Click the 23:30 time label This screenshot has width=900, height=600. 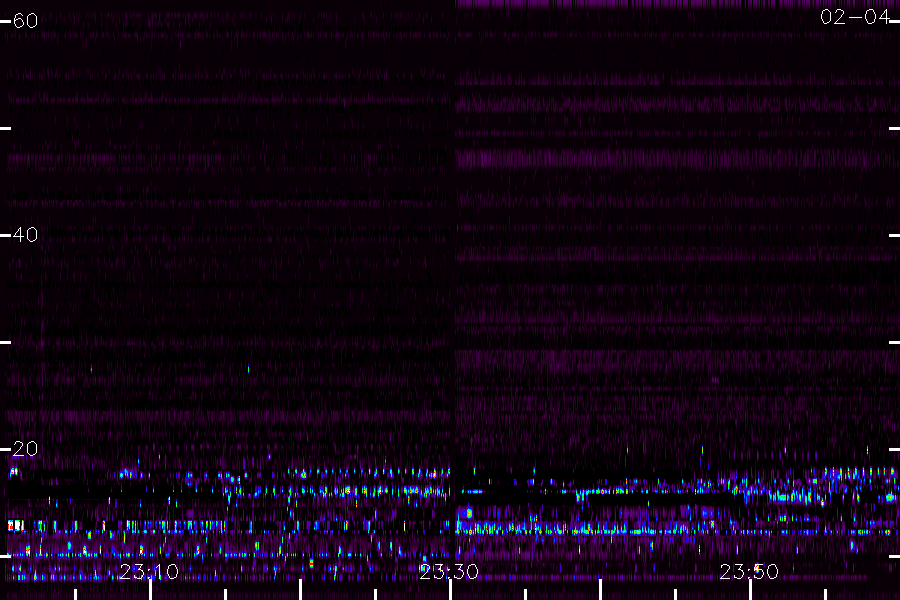(449, 572)
